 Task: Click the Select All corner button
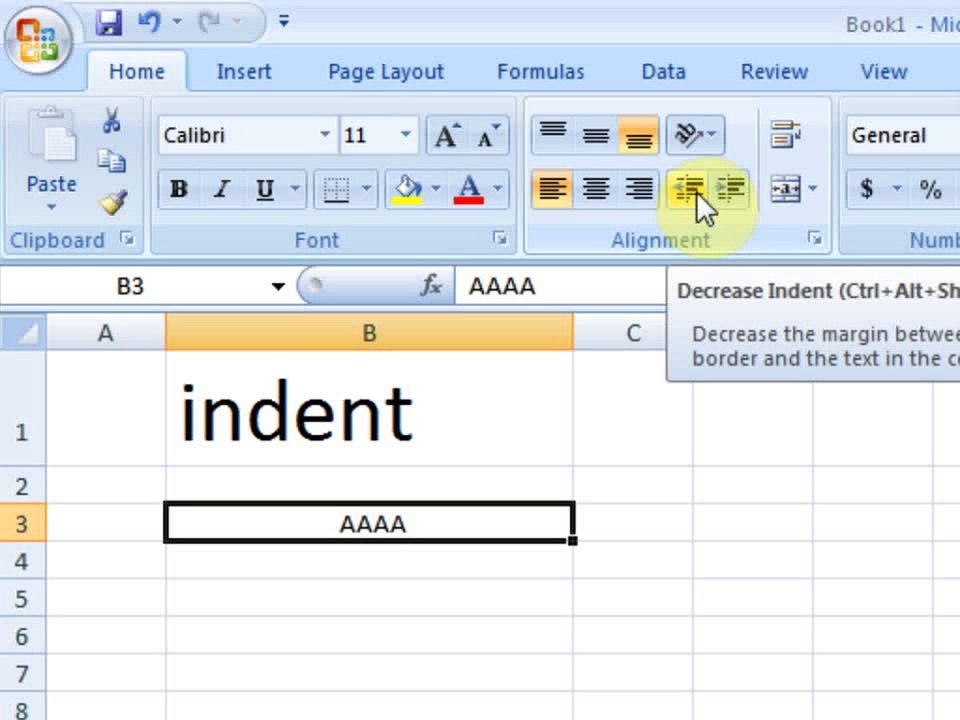(x=23, y=332)
